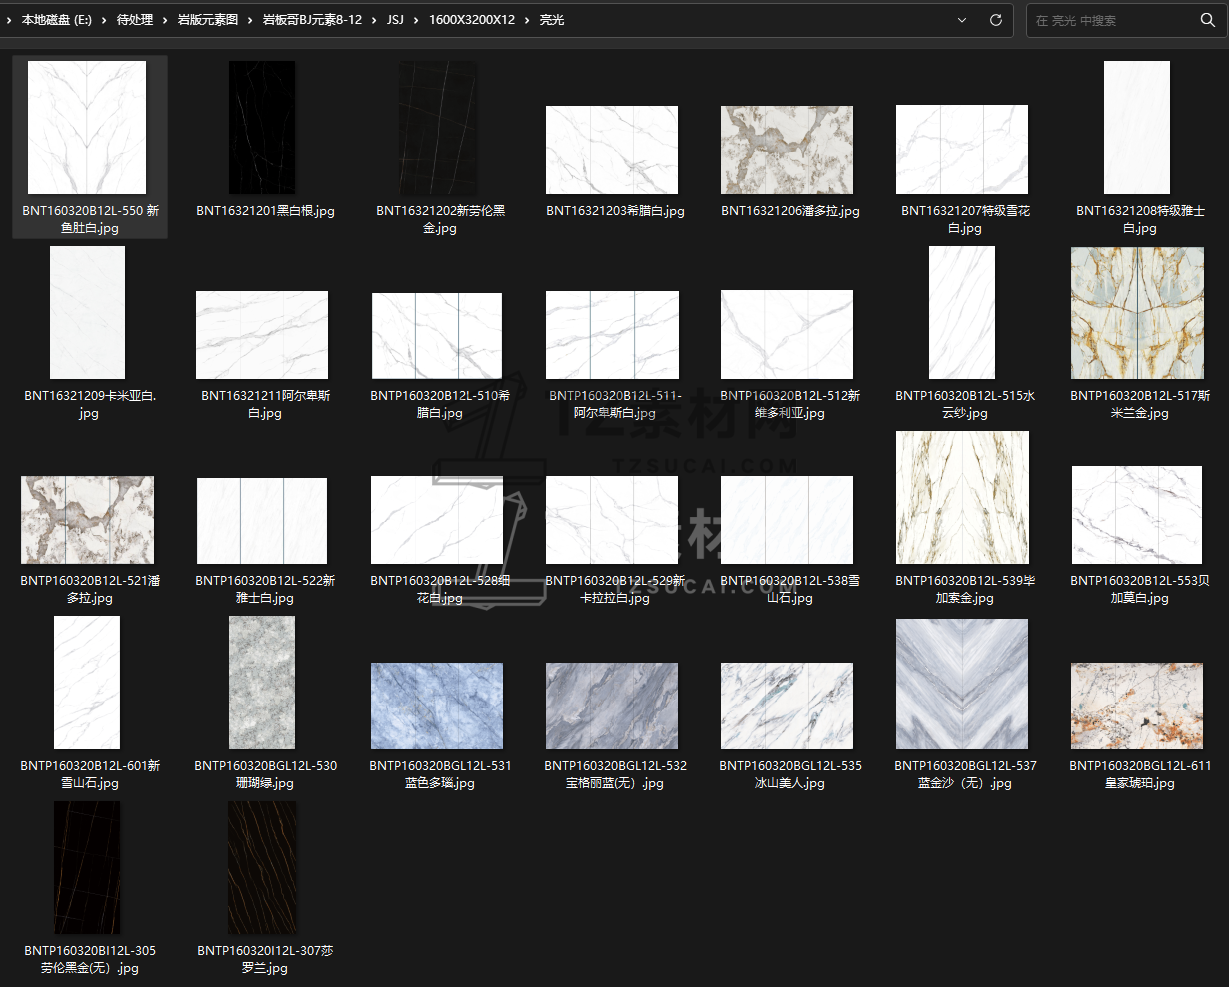Navigate to 岩版元素图 folder in breadcrumb
The width and height of the screenshot is (1229, 987).
point(208,20)
